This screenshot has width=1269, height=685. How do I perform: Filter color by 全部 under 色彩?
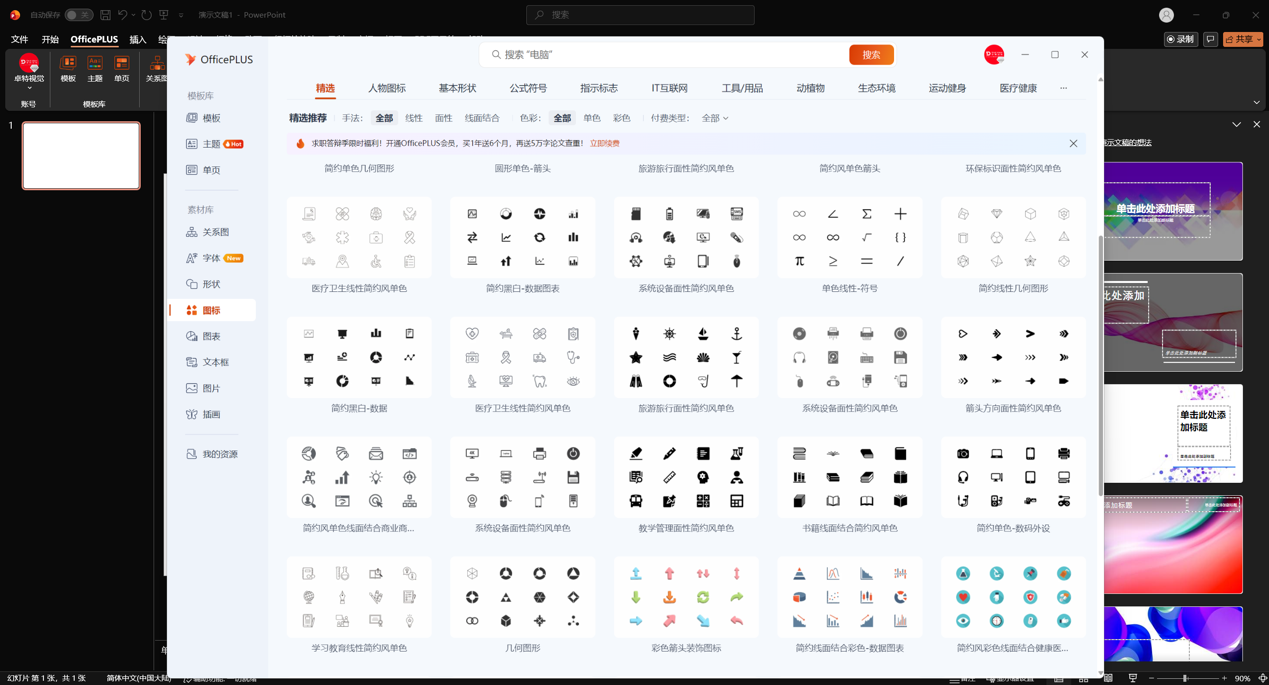pyautogui.click(x=562, y=118)
